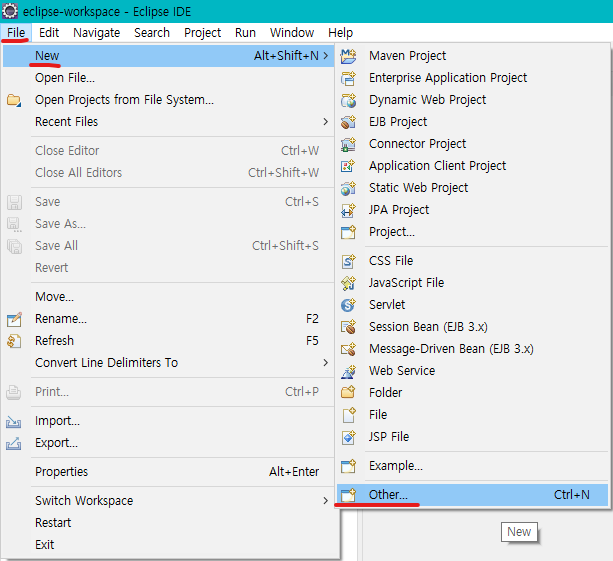Click the Connector Project icon
Screen dimensions: 613x561
pyautogui.click(x=348, y=144)
